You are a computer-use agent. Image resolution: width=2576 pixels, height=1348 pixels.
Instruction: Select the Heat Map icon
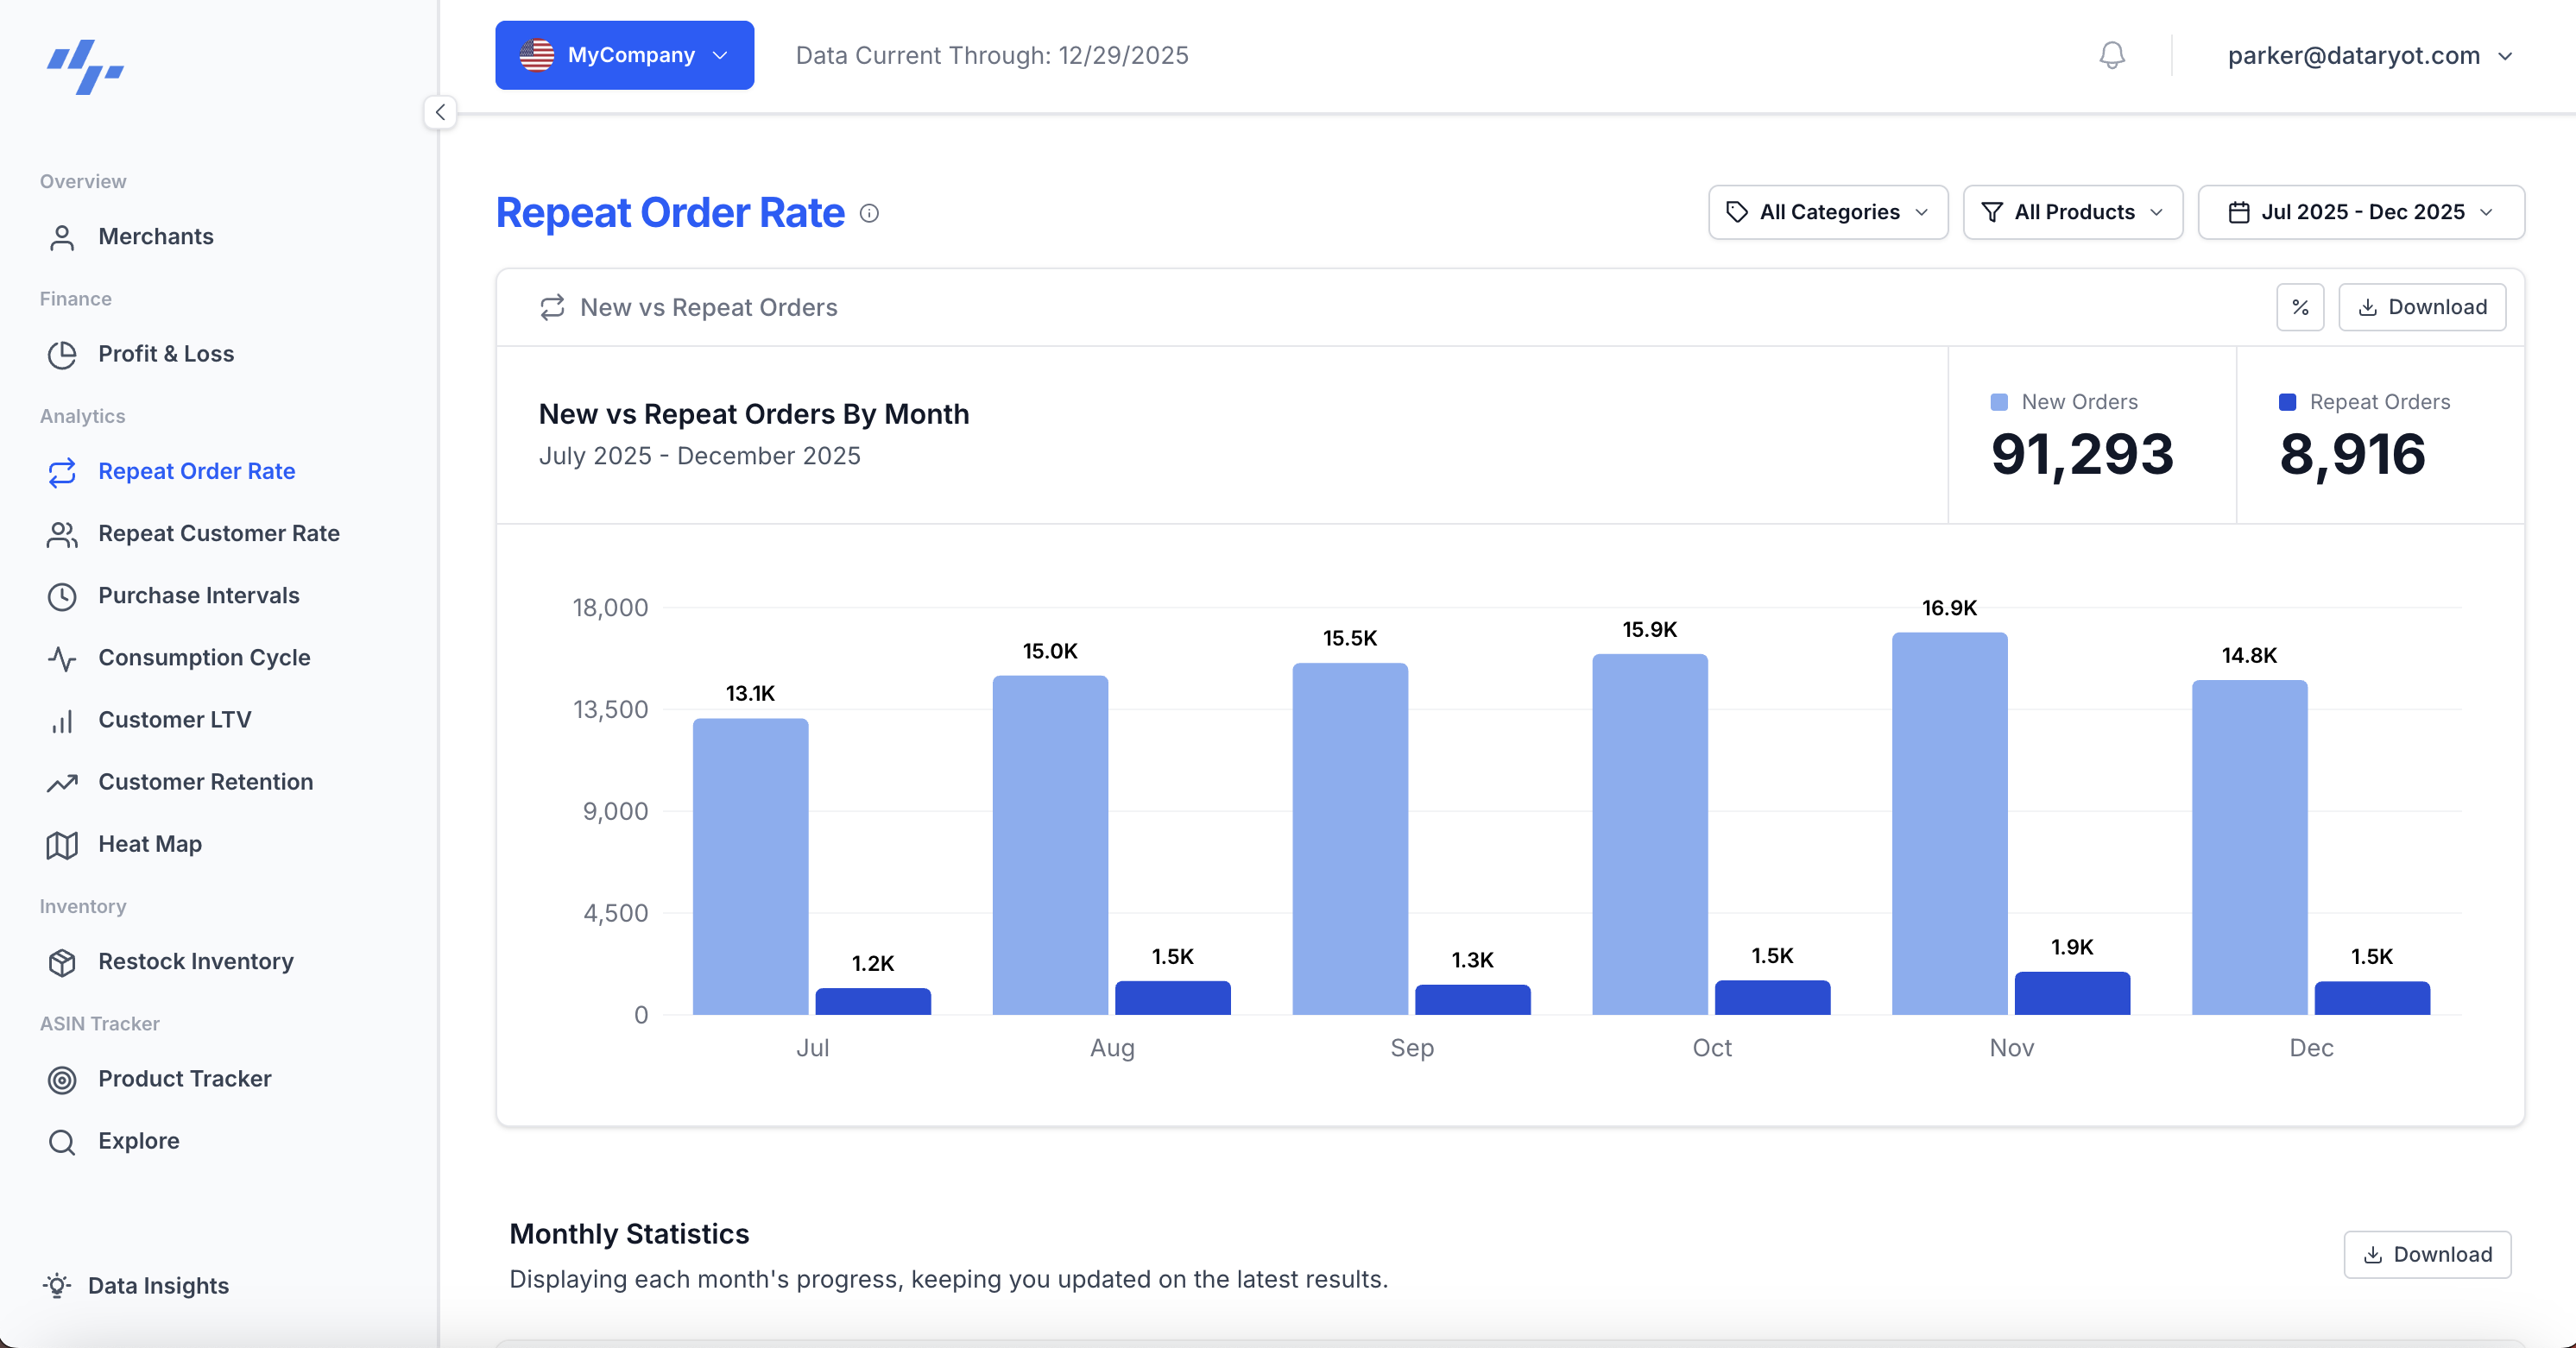[x=62, y=844]
